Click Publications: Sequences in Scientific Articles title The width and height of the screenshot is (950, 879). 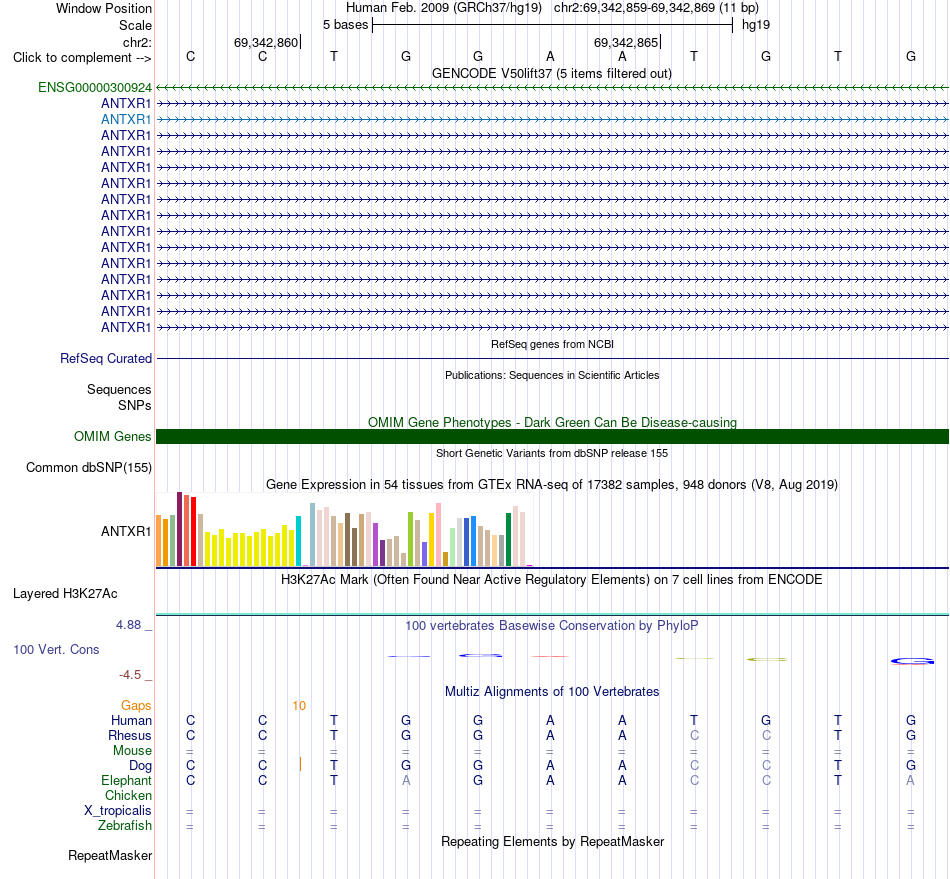[x=552, y=375]
